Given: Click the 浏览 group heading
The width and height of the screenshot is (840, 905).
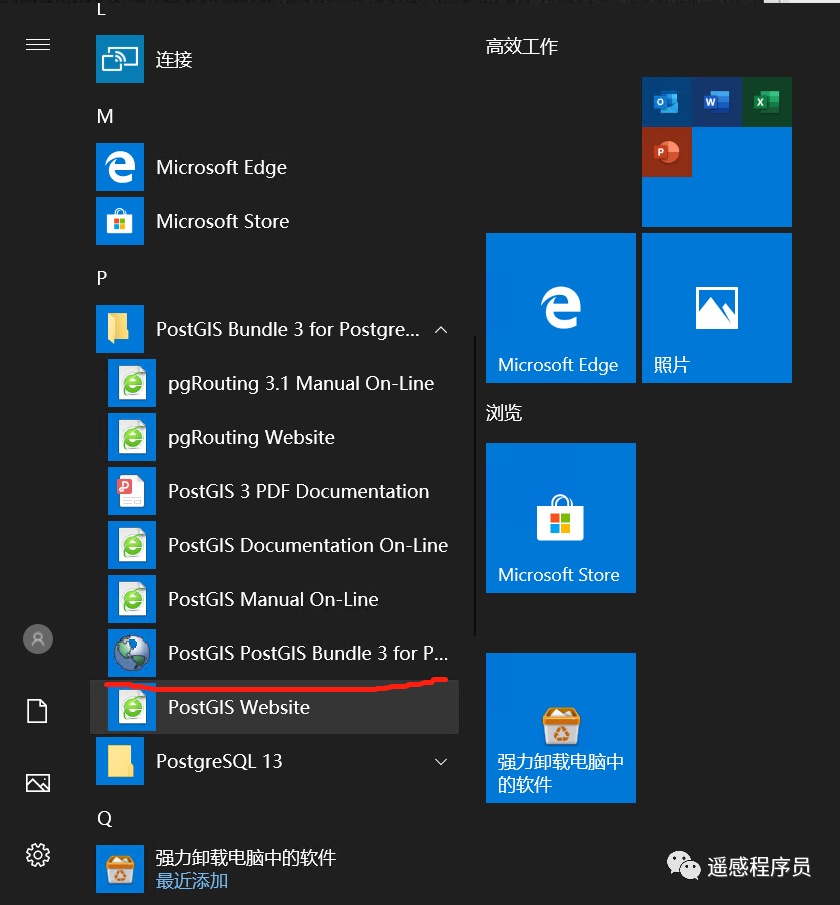Looking at the screenshot, I should point(504,413).
